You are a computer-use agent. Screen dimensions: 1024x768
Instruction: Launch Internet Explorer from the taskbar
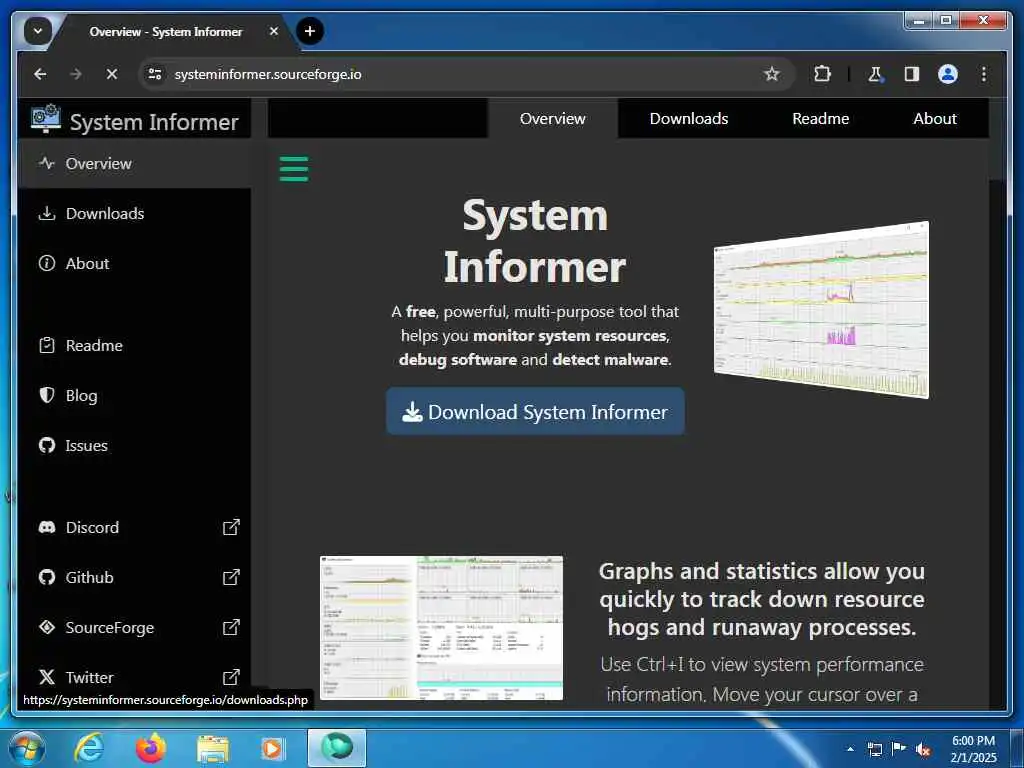pos(88,748)
